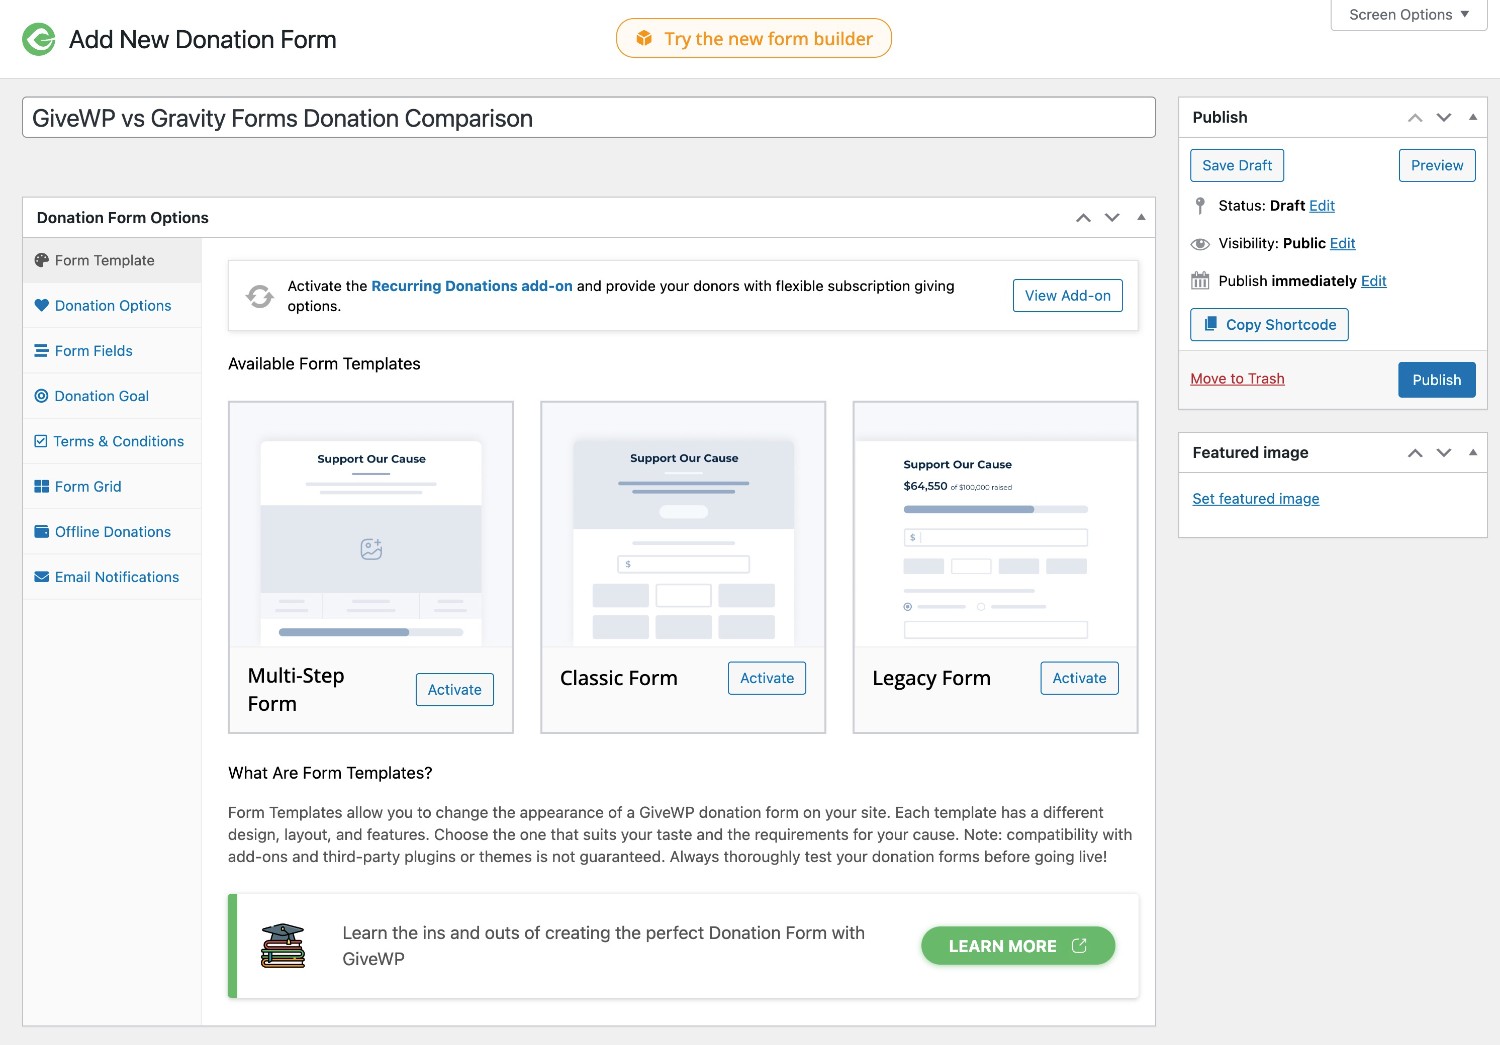Open the Recurring Donations add-on link

pos(472,286)
